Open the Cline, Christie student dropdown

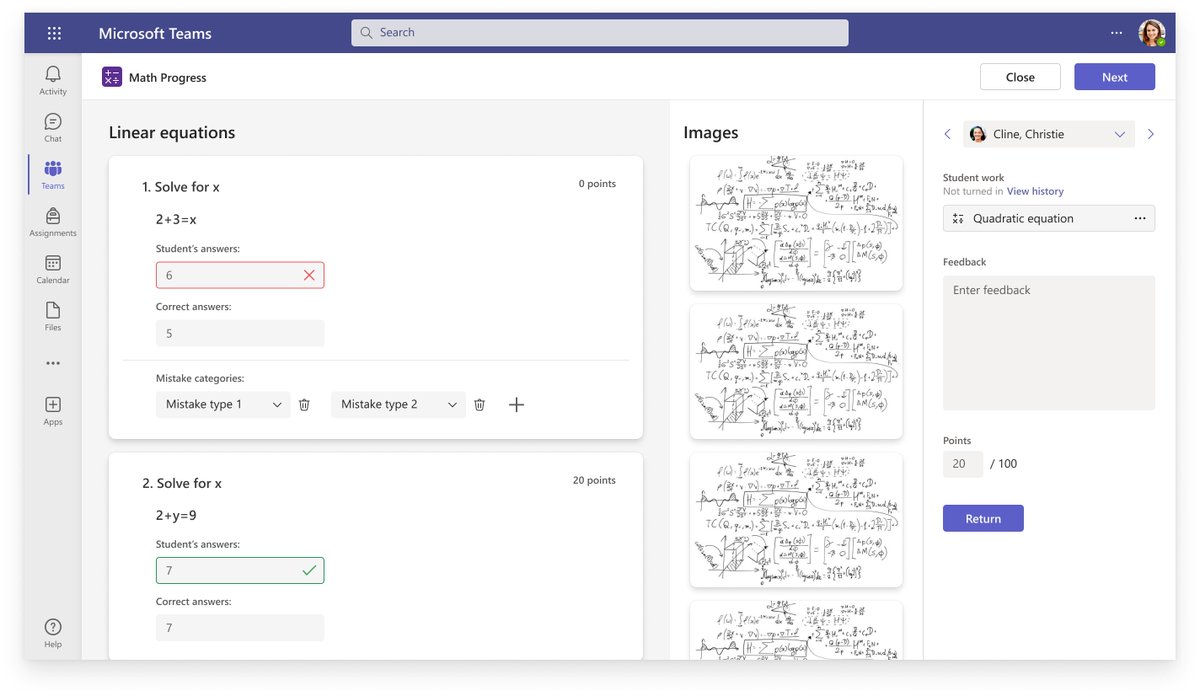tap(1048, 134)
